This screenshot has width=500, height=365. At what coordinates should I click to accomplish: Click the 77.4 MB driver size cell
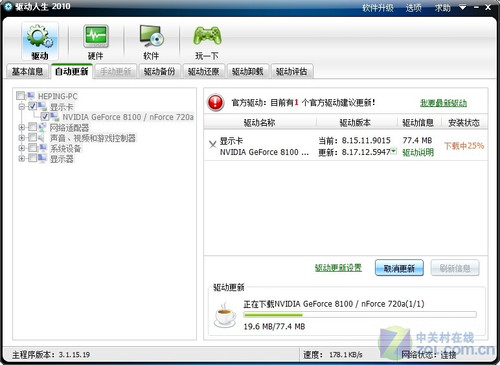tap(417, 140)
